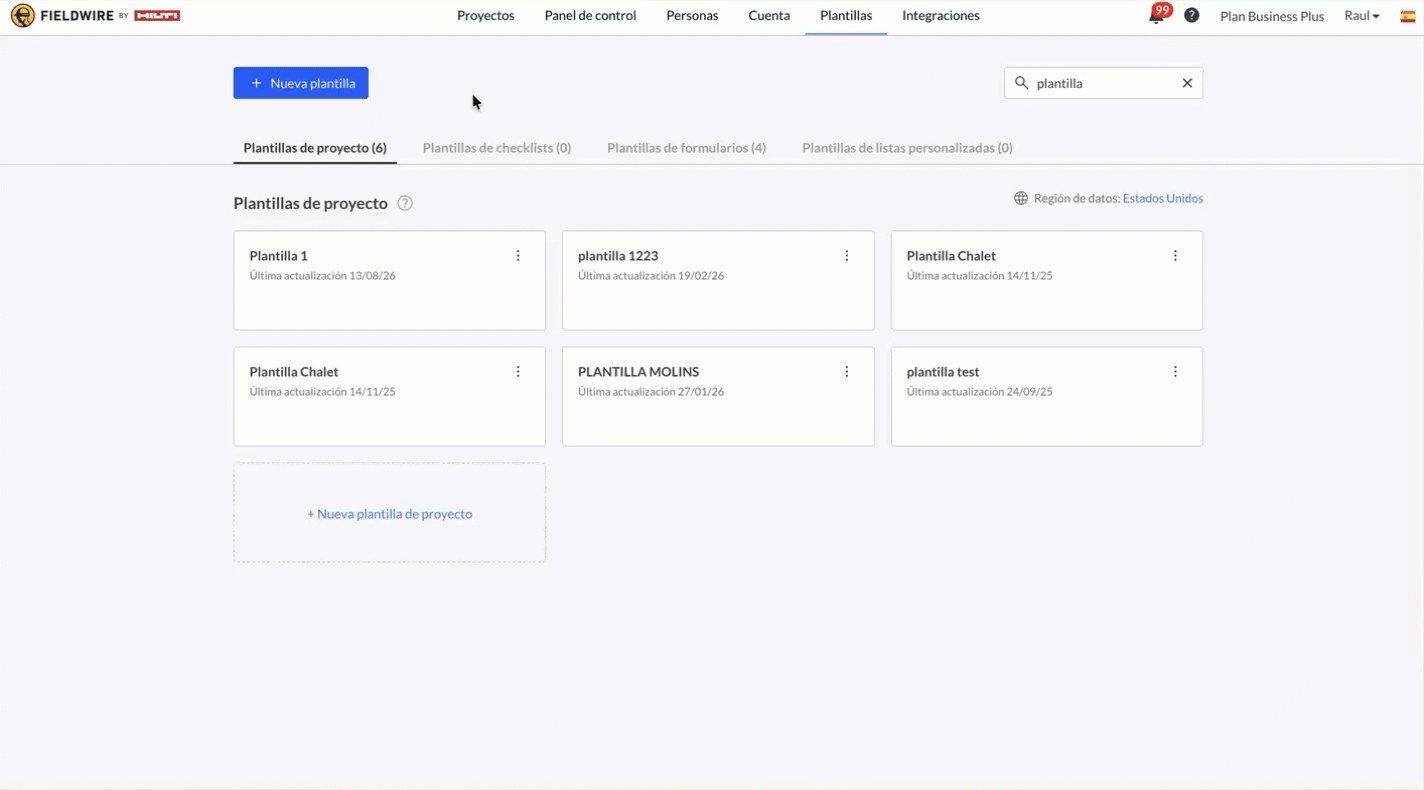The height and width of the screenshot is (790, 1424).
Task: Follow the Estados Unidos link
Action: click(1163, 198)
